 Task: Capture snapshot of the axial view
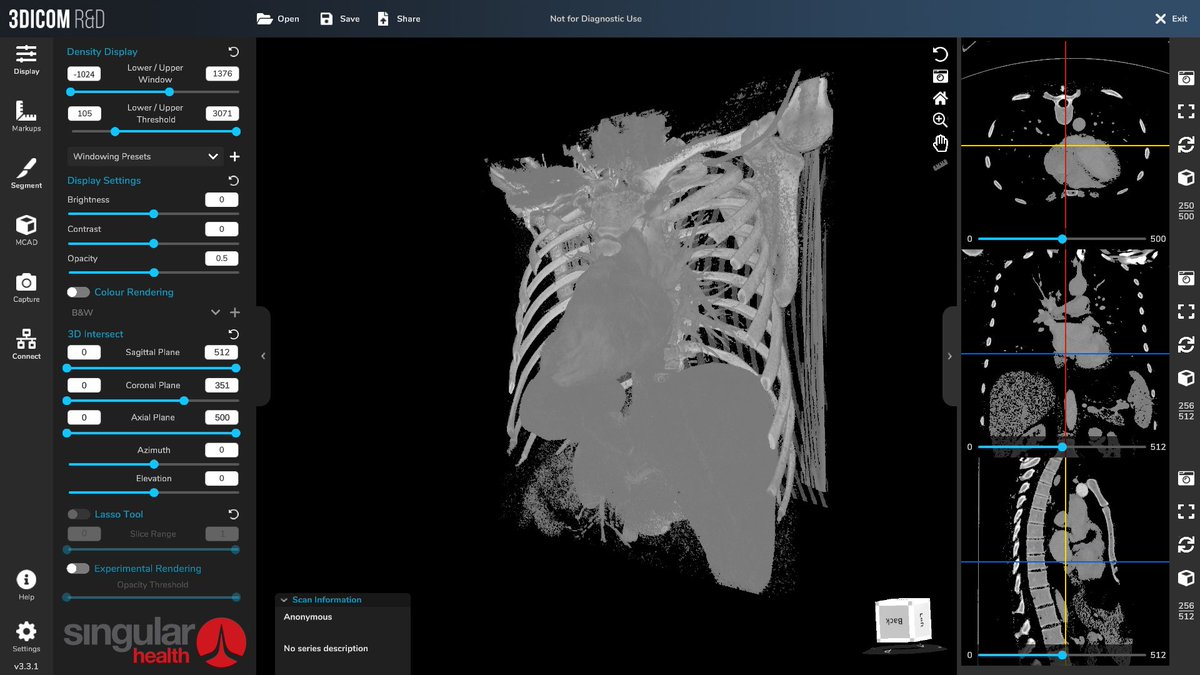[1186, 77]
